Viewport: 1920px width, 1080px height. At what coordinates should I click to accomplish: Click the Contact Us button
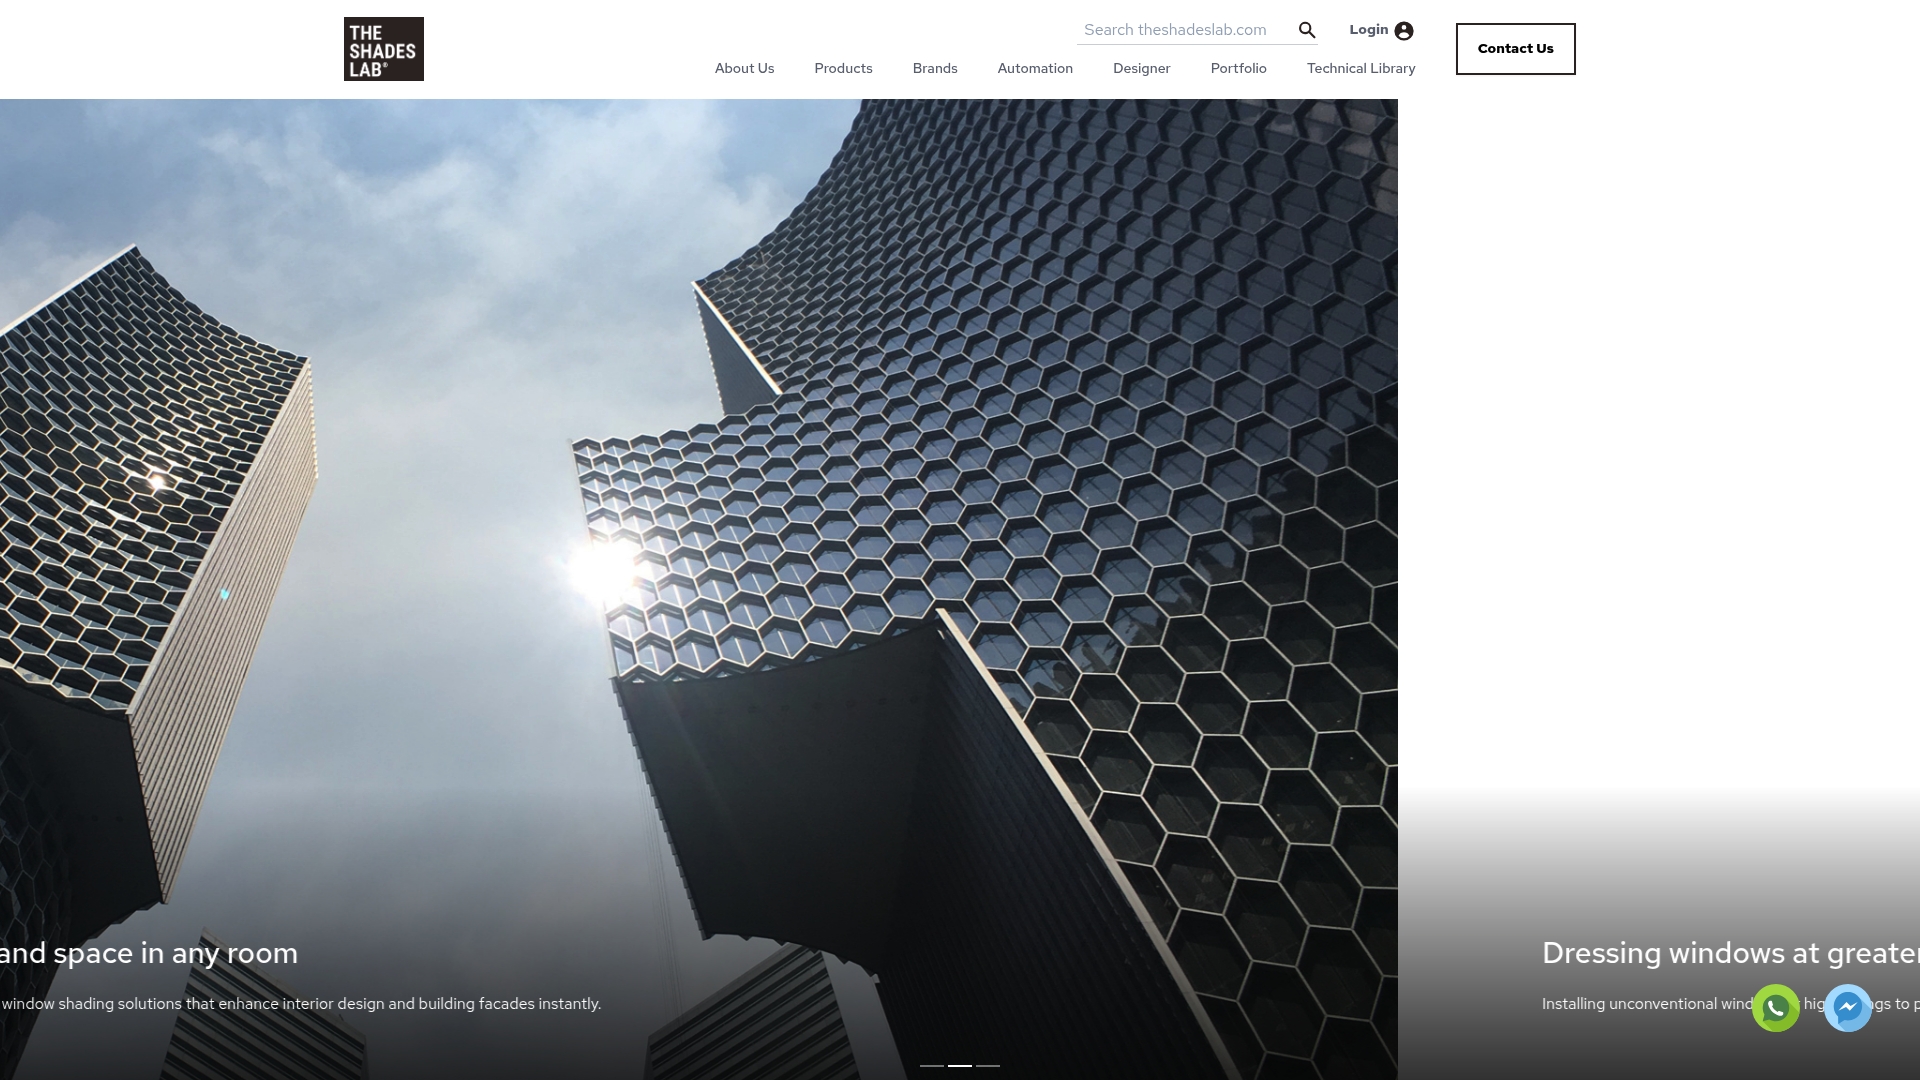coord(1515,49)
